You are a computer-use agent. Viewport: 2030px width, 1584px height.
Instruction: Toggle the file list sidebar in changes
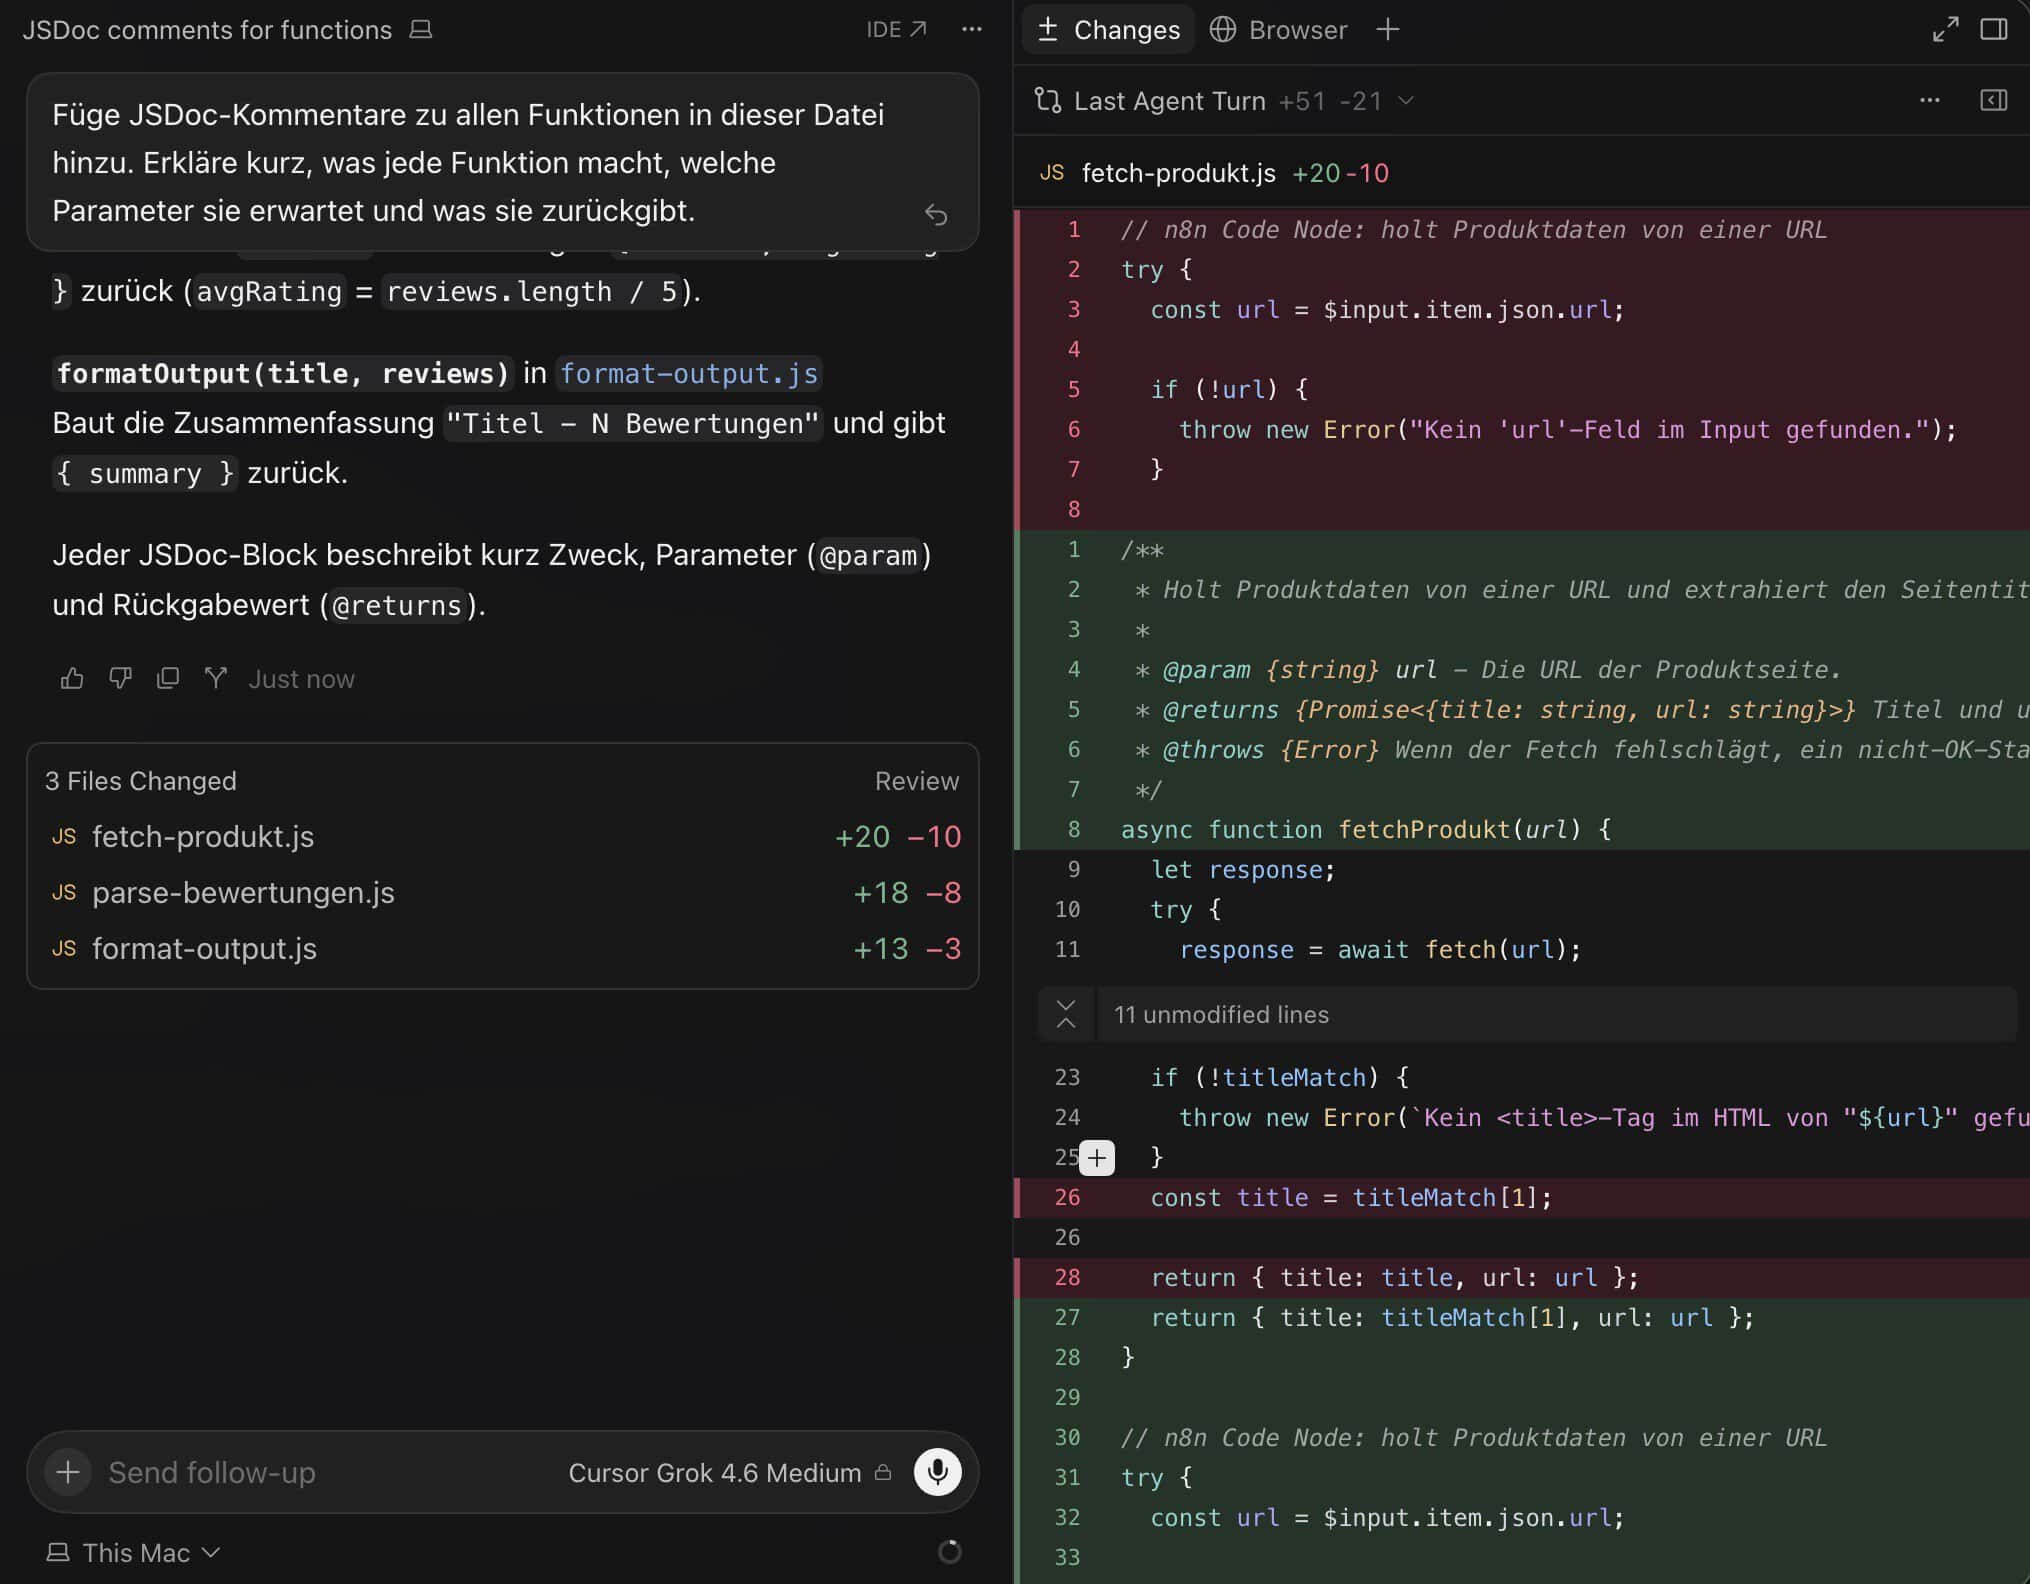click(x=1994, y=101)
